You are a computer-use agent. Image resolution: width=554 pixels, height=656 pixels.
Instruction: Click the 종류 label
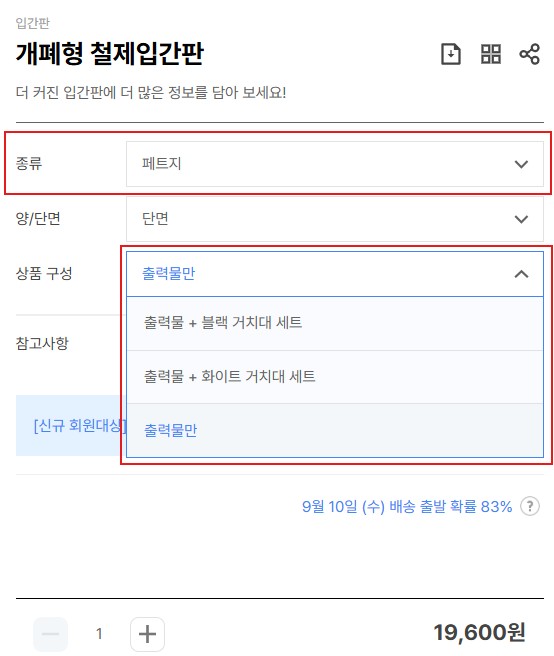[x=29, y=163]
